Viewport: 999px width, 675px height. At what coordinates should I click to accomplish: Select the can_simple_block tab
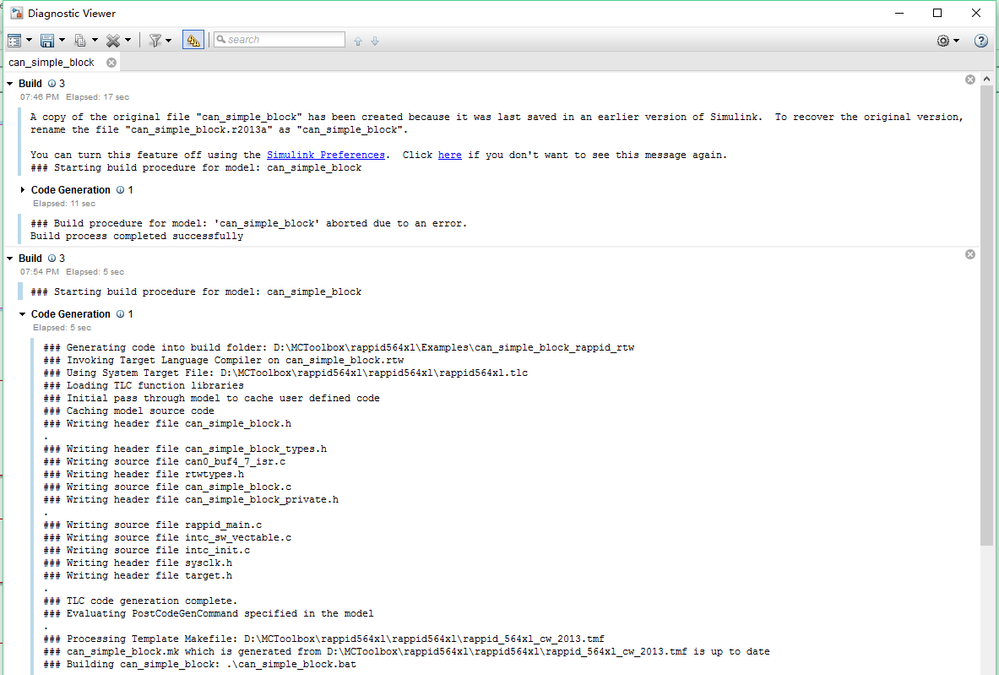coord(52,62)
